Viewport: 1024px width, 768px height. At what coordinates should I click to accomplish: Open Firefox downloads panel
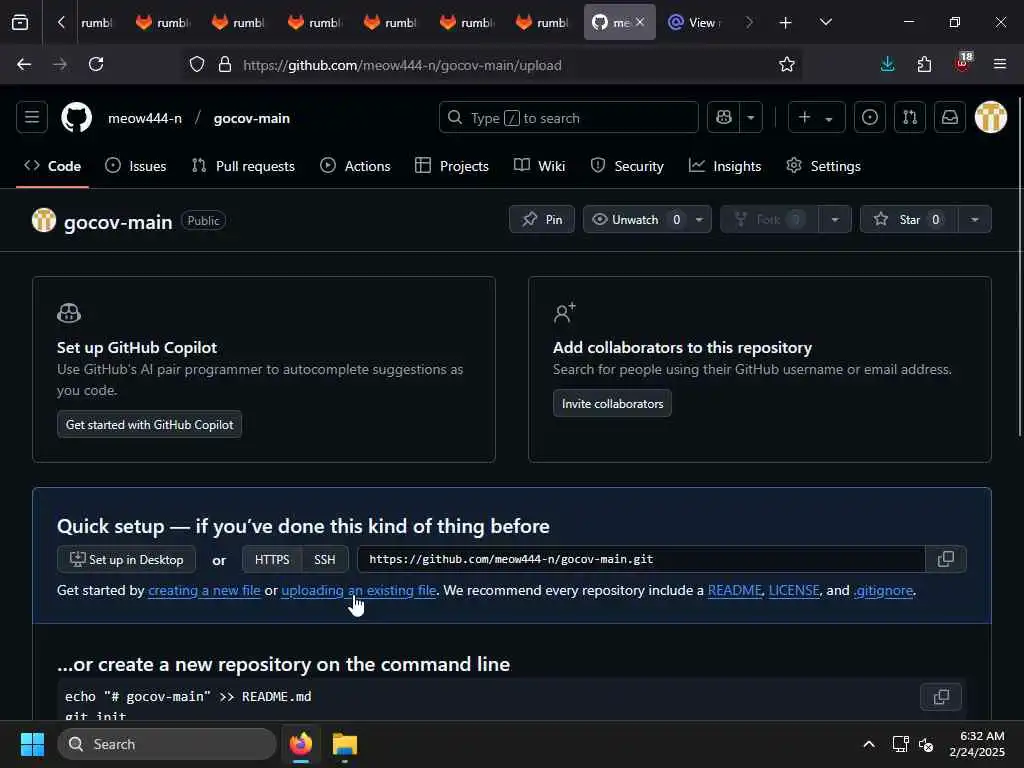click(x=888, y=65)
